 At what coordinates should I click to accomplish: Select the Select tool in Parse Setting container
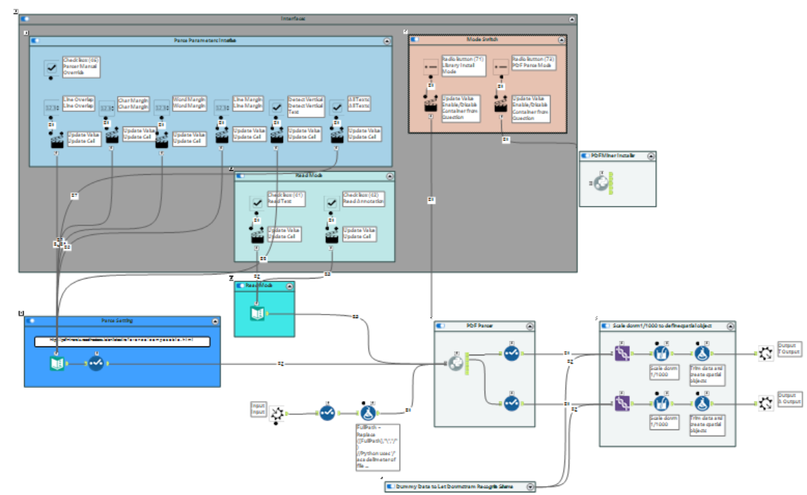point(96,363)
